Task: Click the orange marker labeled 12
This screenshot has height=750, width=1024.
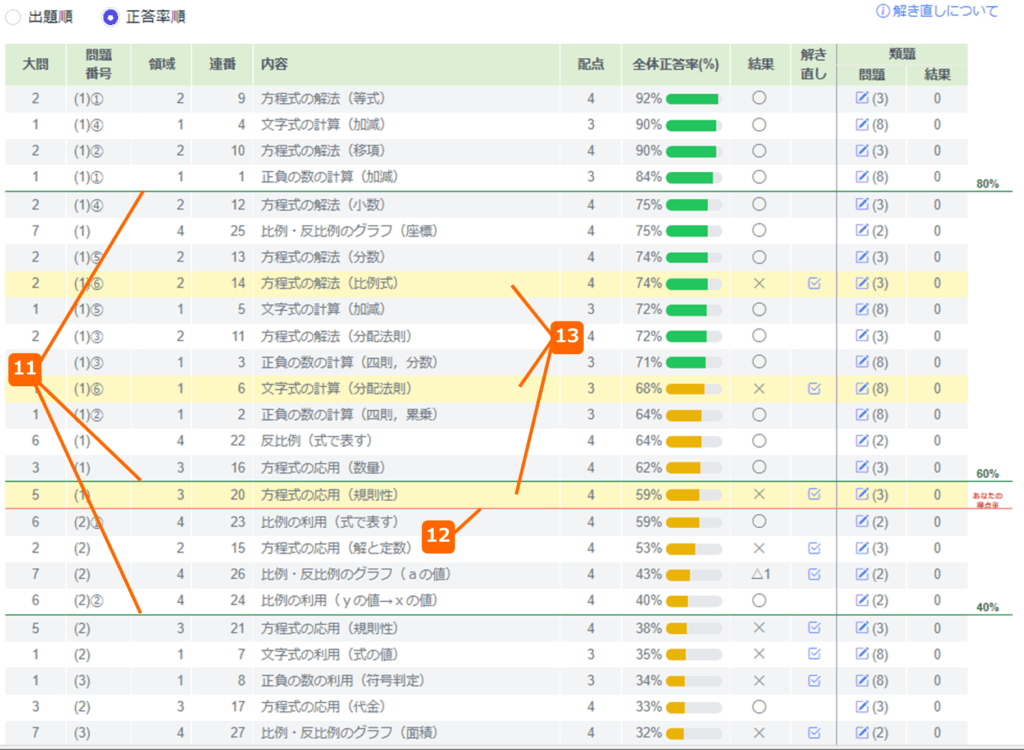Action: [438, 536]
